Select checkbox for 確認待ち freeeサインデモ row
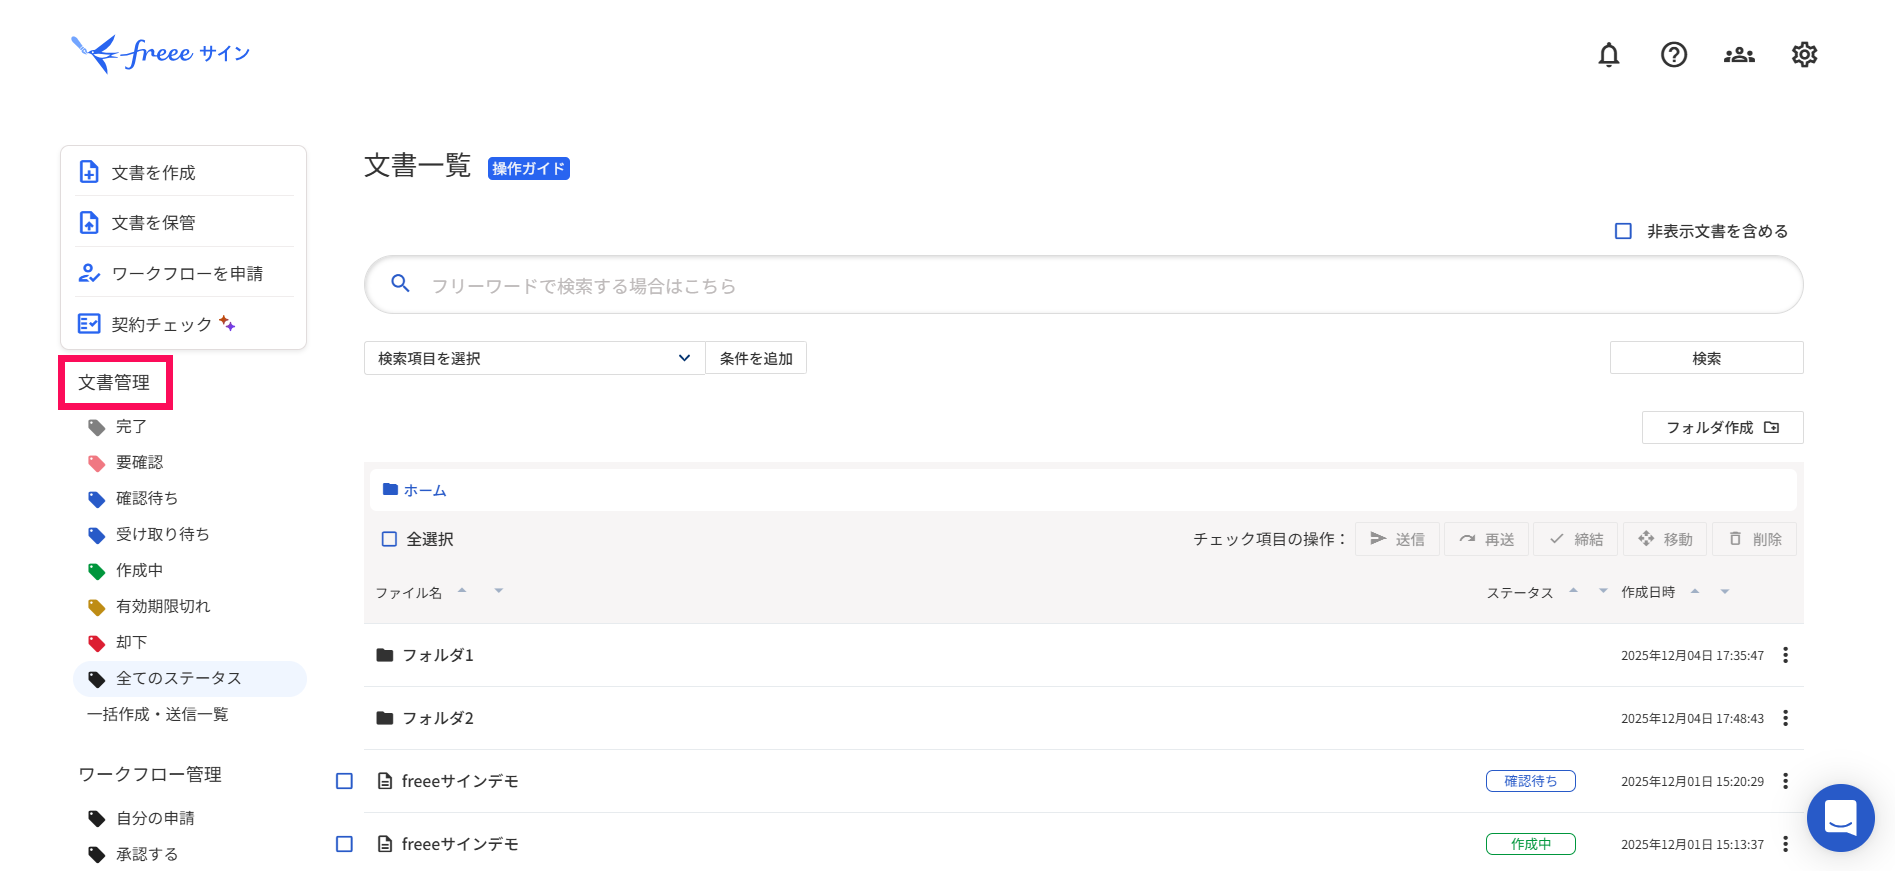The image size is (1895, 871). pos(344,781)
